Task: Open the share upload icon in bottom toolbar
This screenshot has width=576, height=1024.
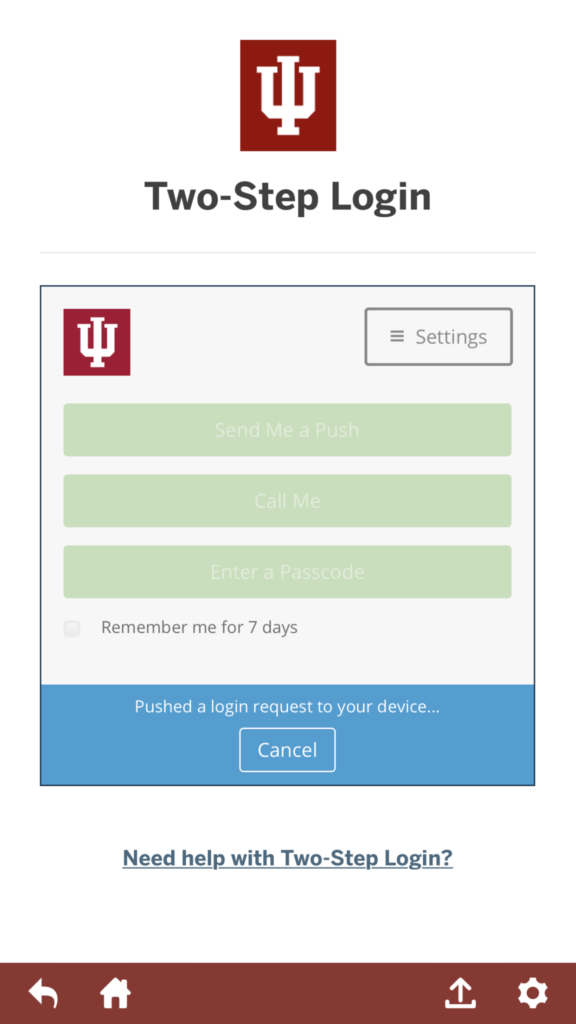Action: click(460, 993)
